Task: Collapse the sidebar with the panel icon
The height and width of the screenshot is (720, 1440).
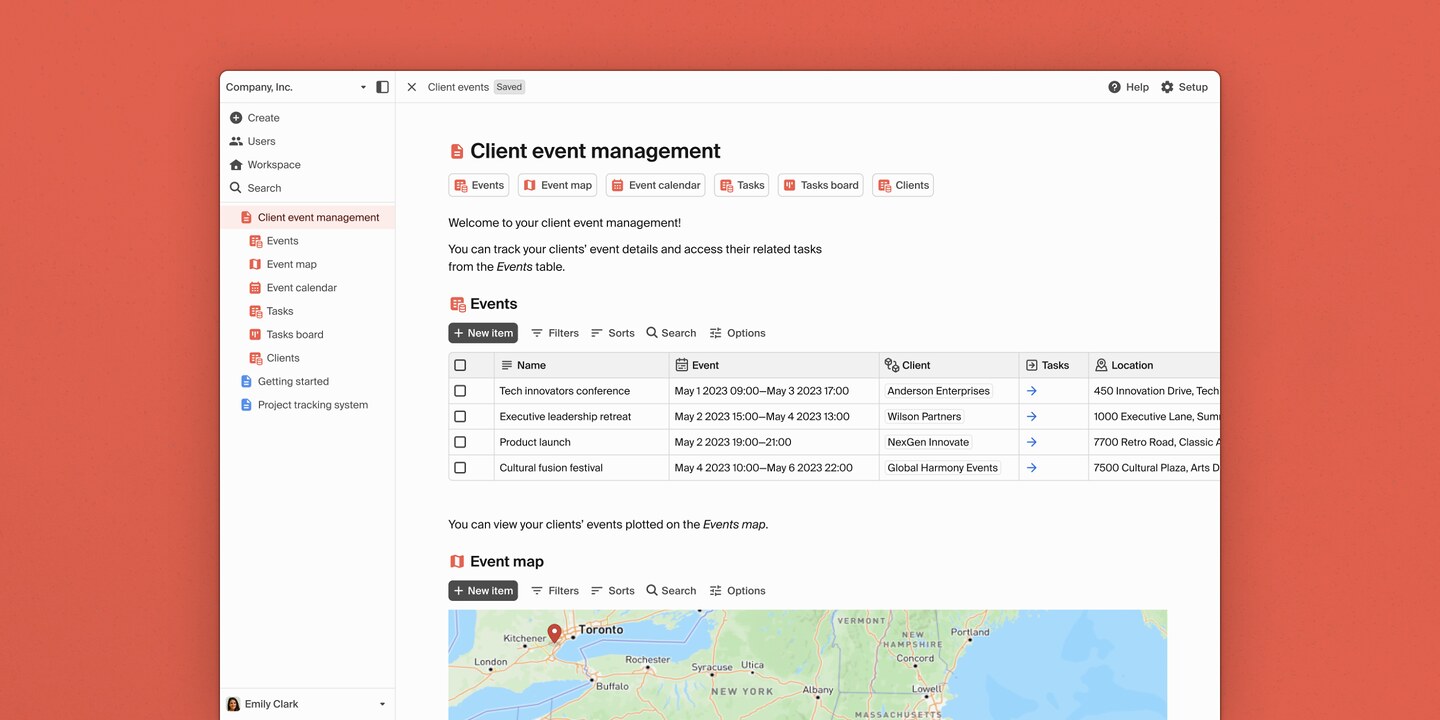Action: click(382, 87)
